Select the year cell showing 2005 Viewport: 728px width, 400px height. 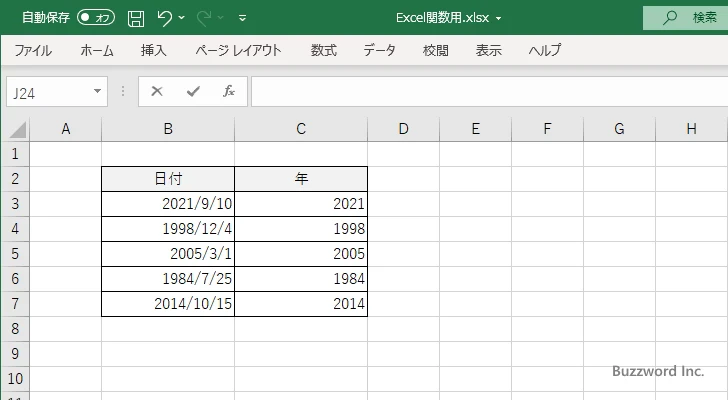coord(301,254)
